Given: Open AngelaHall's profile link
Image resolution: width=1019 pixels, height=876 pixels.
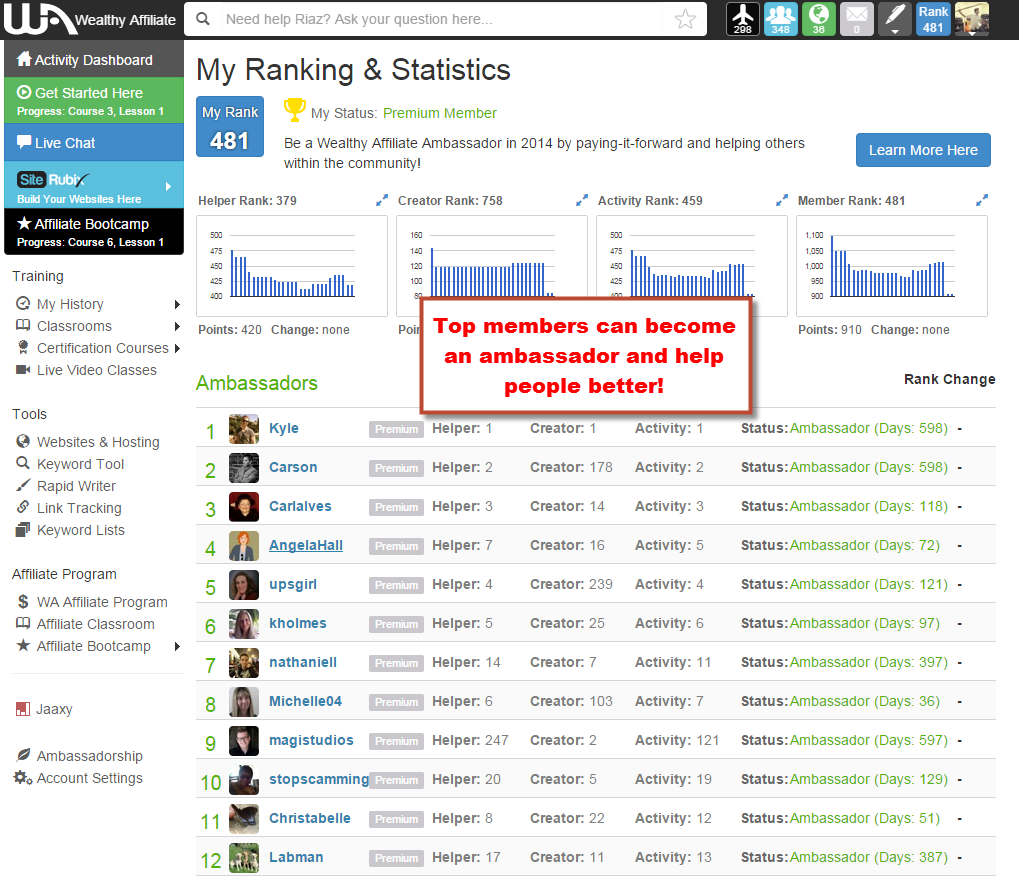Looking at the screenshot, I should click(x=306, y=545).
